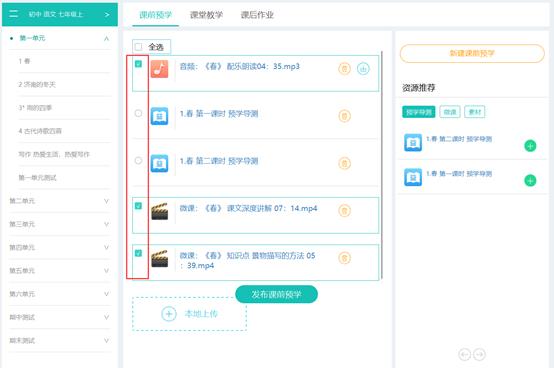554x368 pixels.
Task: Switch to the 课后作业 tab
Action: [257, 15]
